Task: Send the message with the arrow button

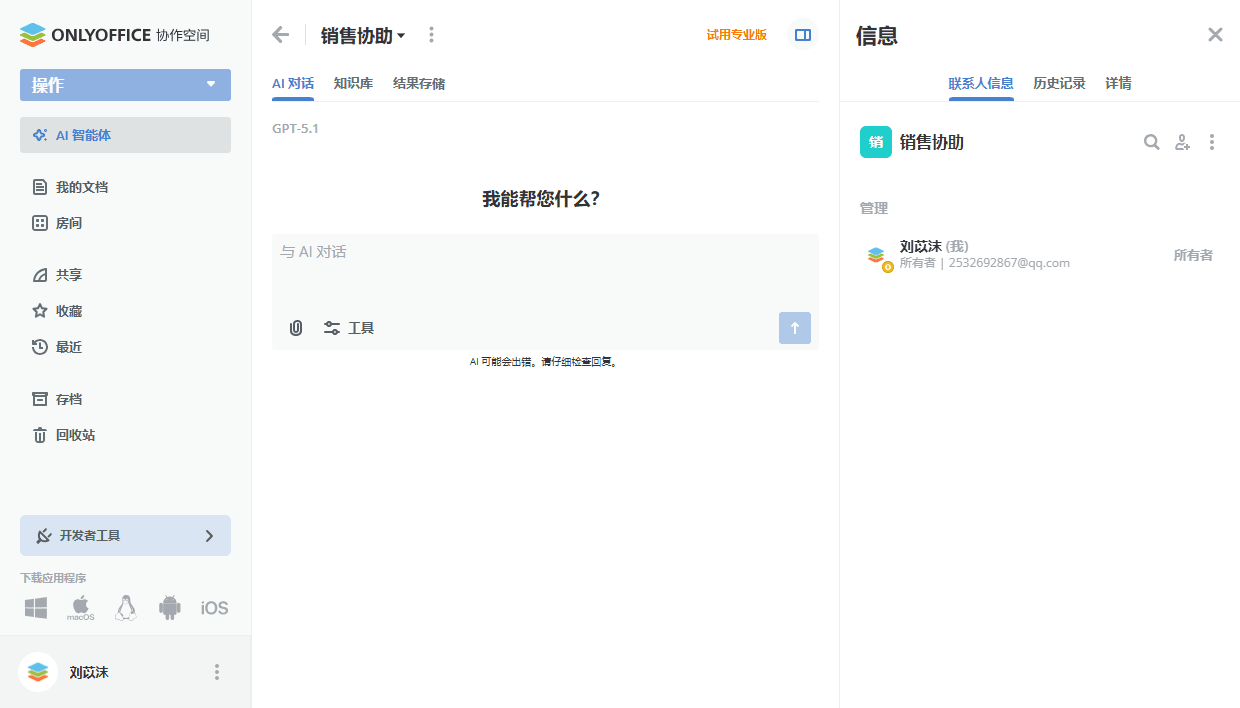Action: (795, 328)
